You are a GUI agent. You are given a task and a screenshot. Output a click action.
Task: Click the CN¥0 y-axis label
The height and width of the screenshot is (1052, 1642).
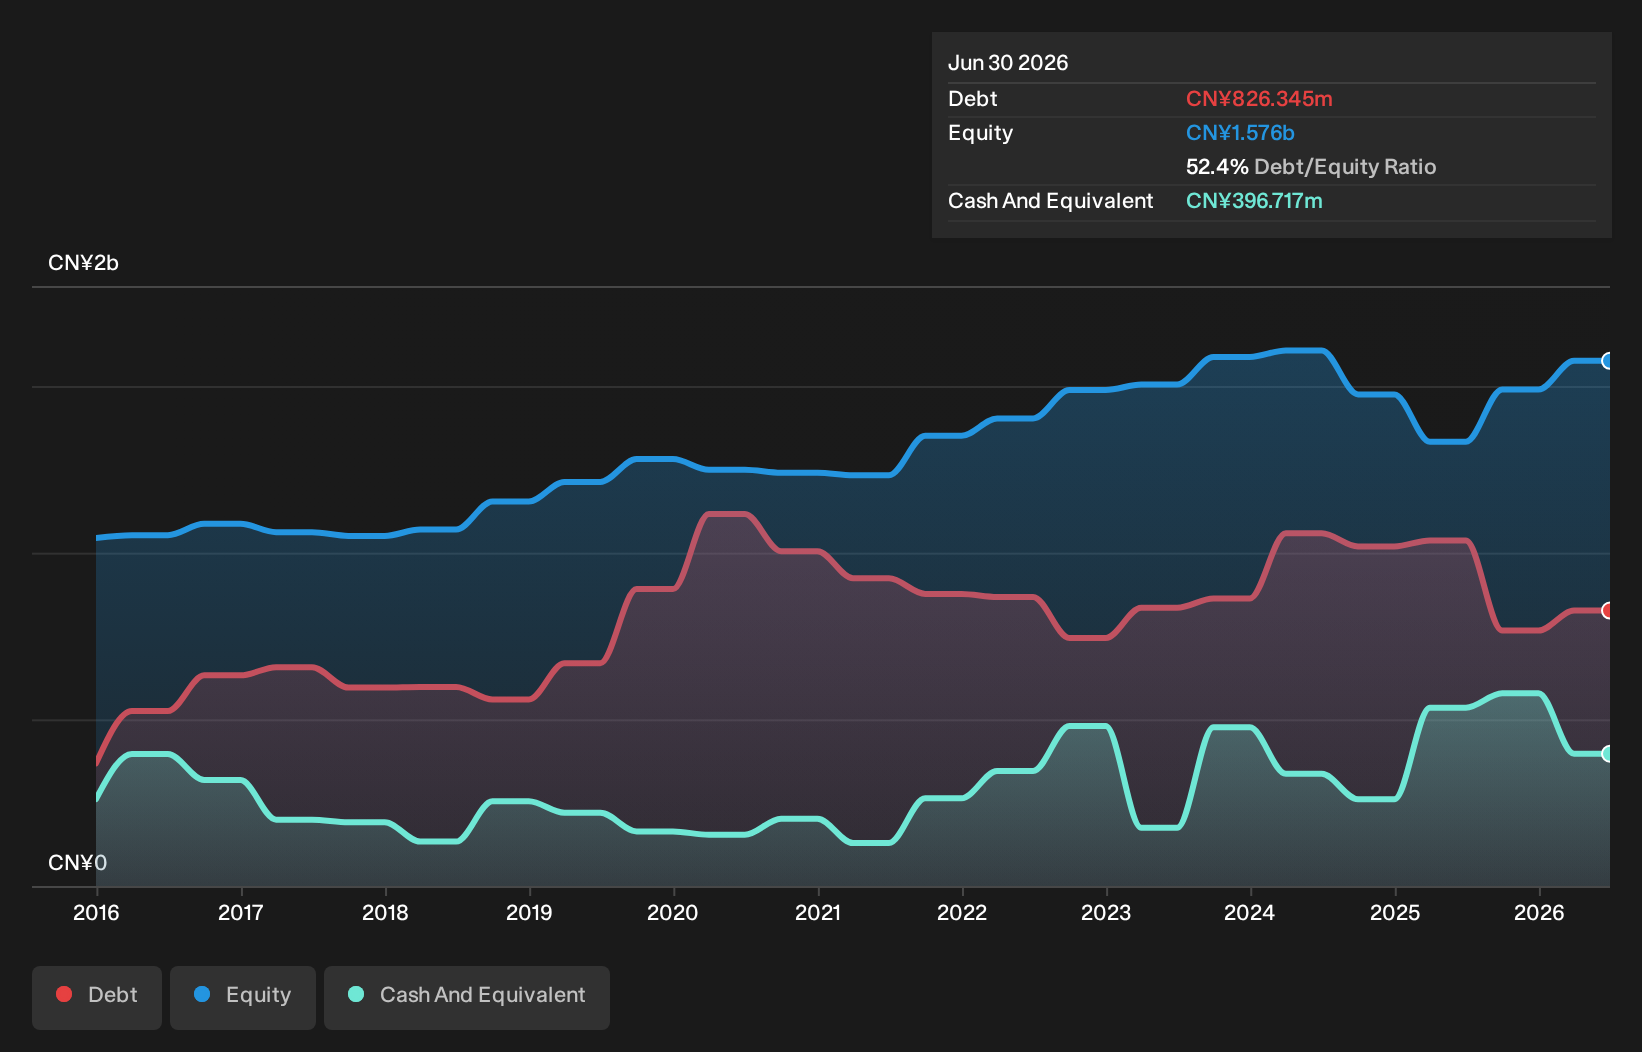(78, 863)
